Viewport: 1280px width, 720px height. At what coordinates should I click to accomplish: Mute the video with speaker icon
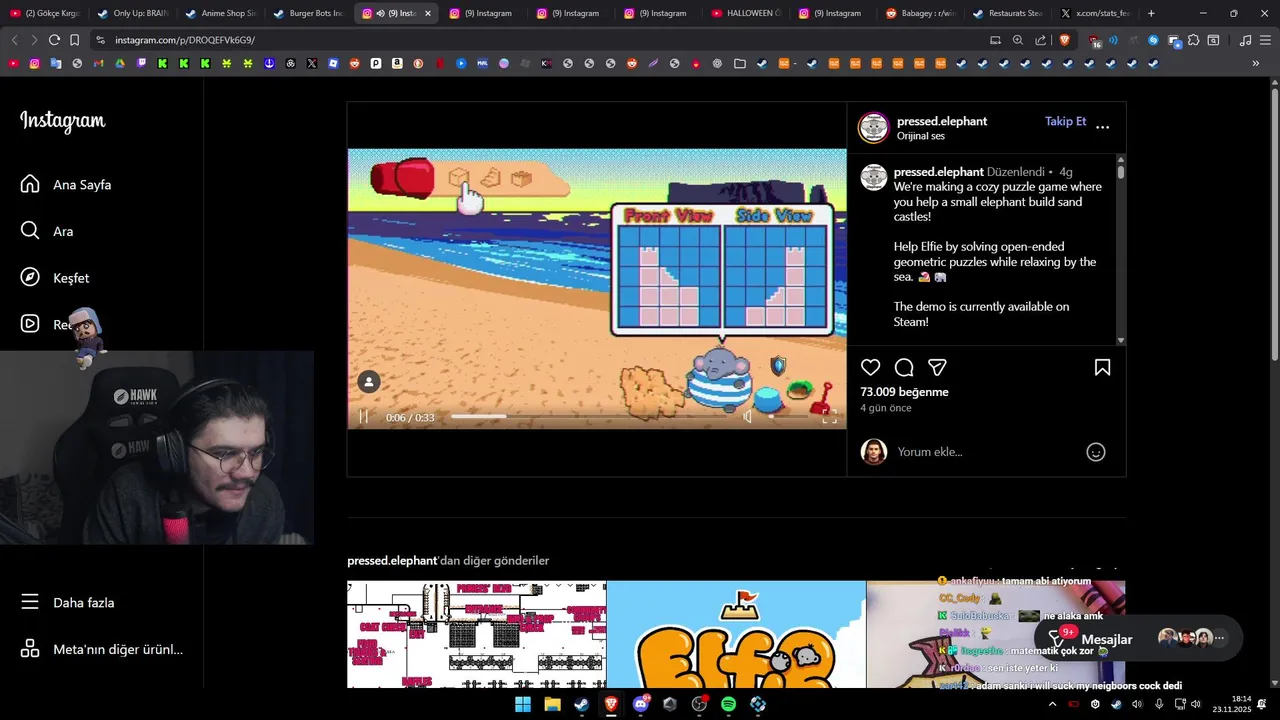pyautogui.click(x=748, y=417)
